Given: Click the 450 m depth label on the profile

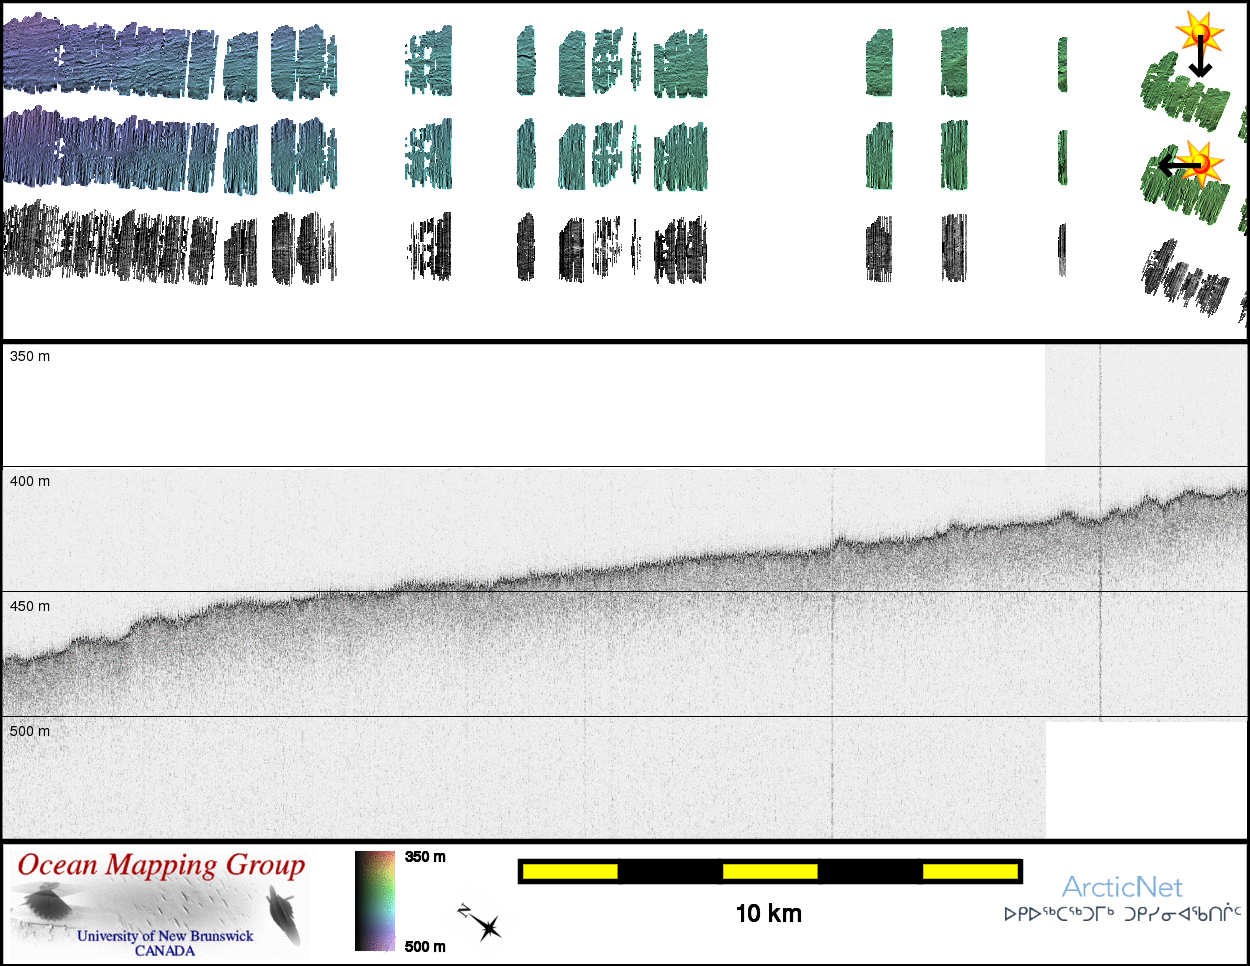Looking at the screenshot, I should [x=30, y=606].
